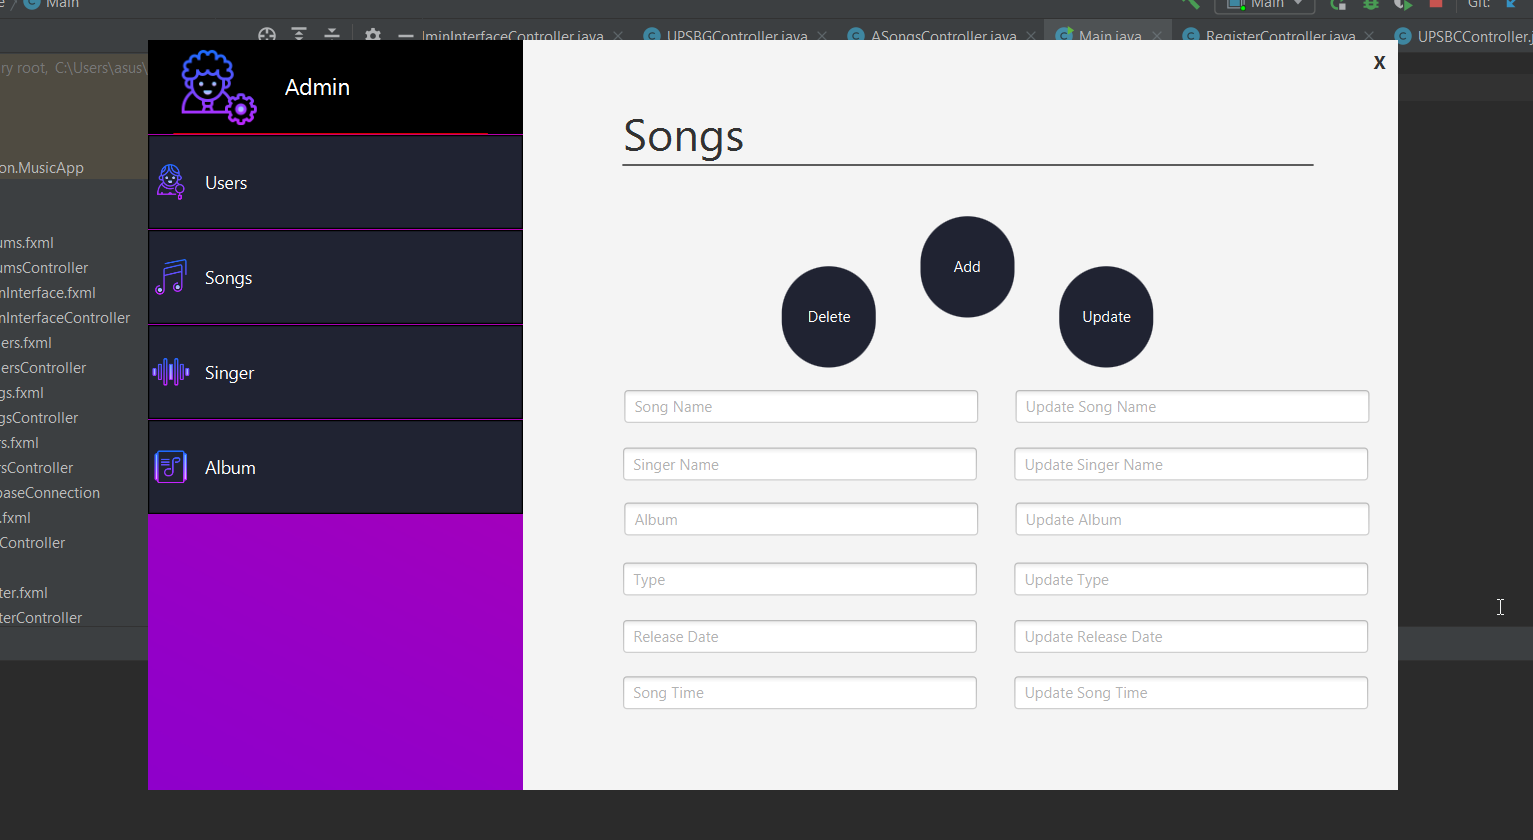The height and width of the screenshot is (840, 1533).
Task: Click the Users person icon in sidebar
Action: pos(171,182)
